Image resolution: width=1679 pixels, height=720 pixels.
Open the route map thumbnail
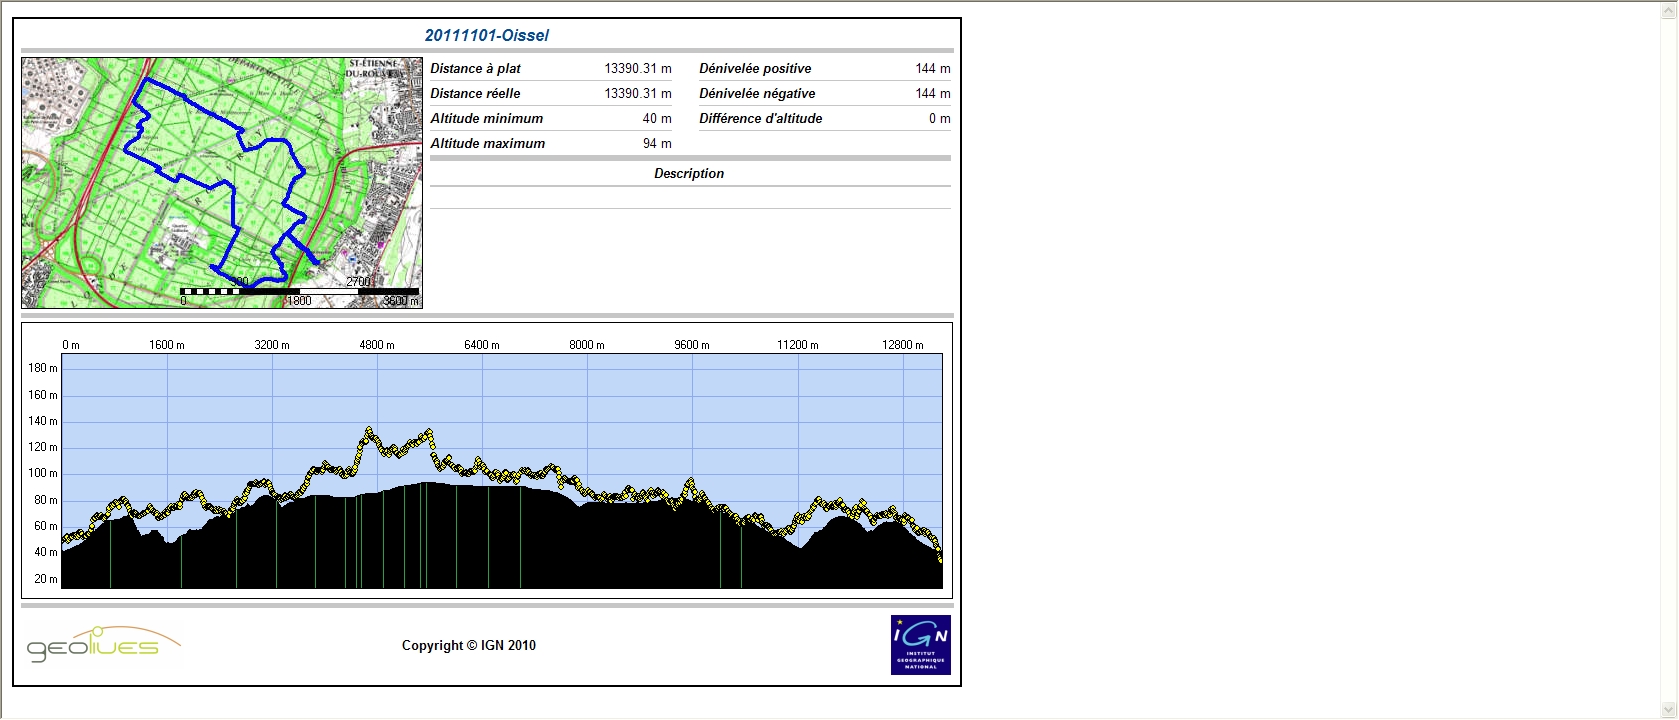tap(222, 183)
